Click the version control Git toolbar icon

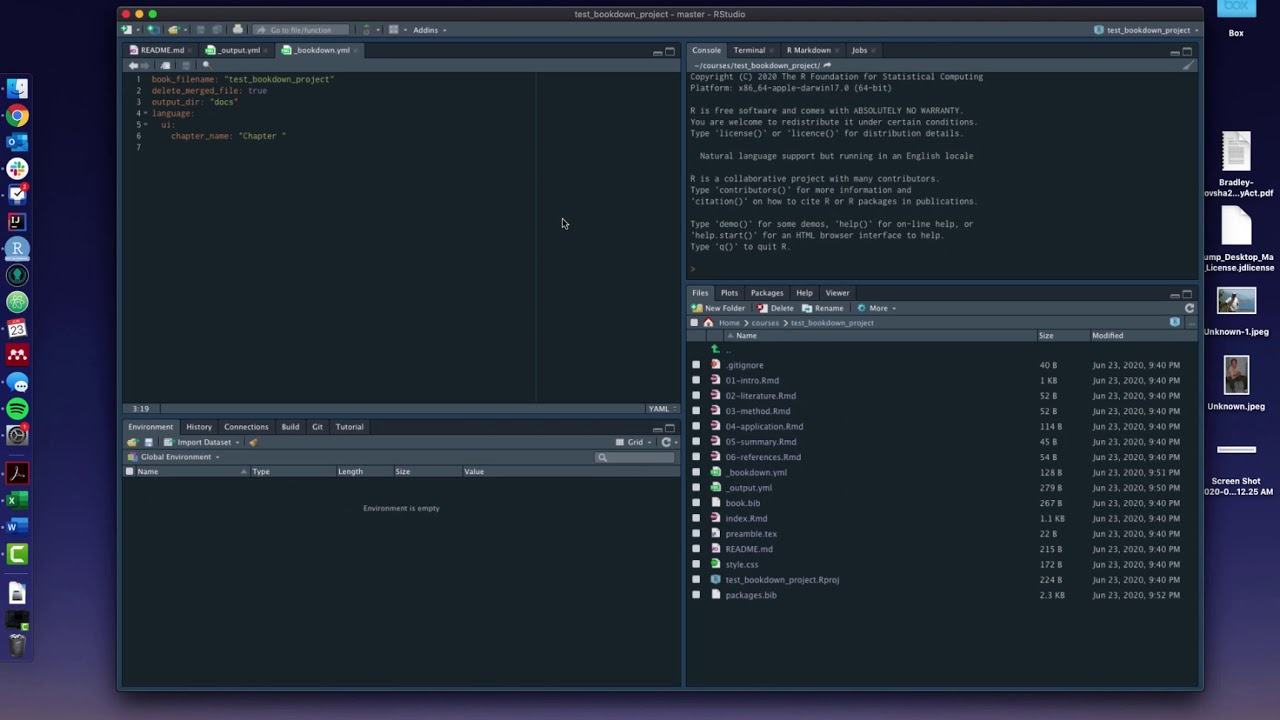coord(365,30)
